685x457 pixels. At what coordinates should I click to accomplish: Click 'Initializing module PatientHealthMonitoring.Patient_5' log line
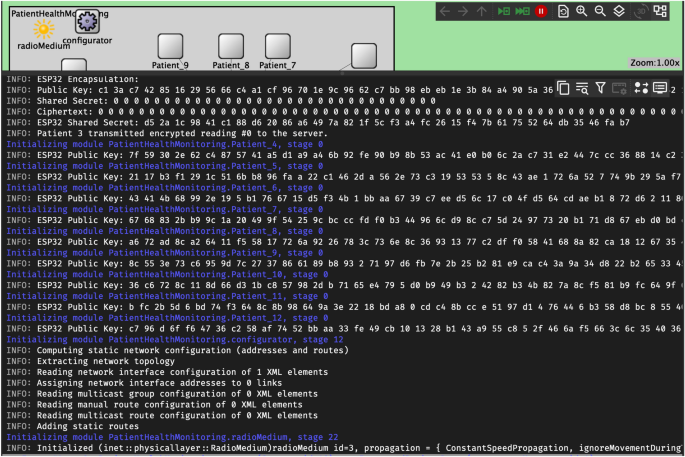tap(165, 166)
